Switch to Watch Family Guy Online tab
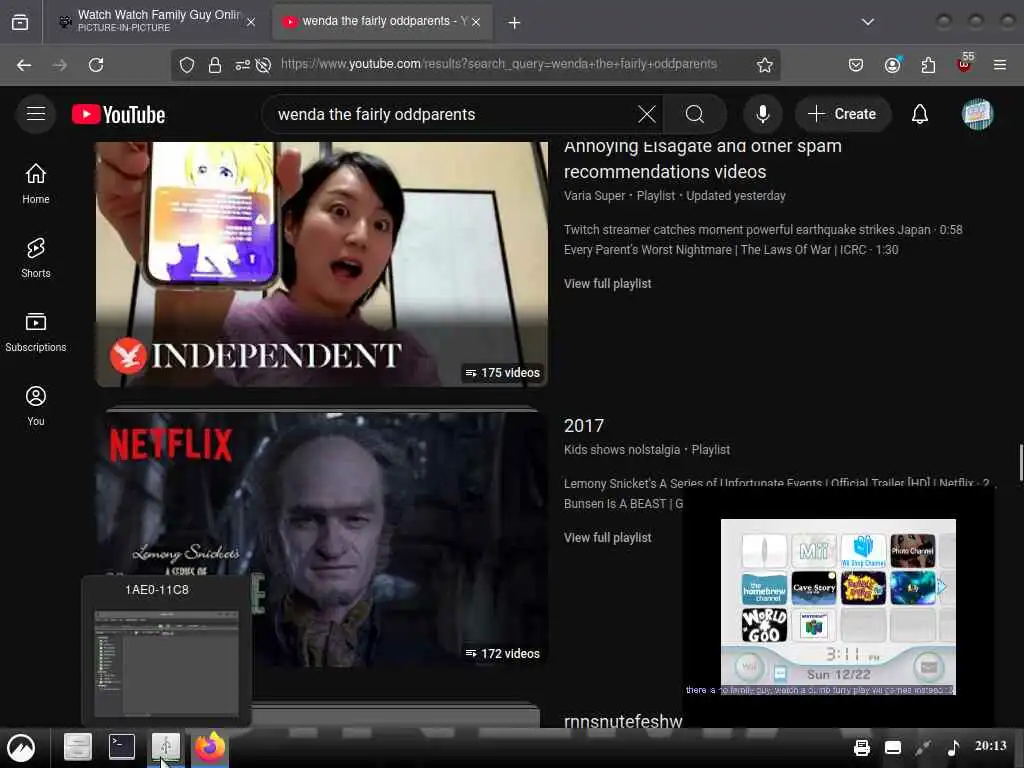1024x768 pixels. point(157,21)
